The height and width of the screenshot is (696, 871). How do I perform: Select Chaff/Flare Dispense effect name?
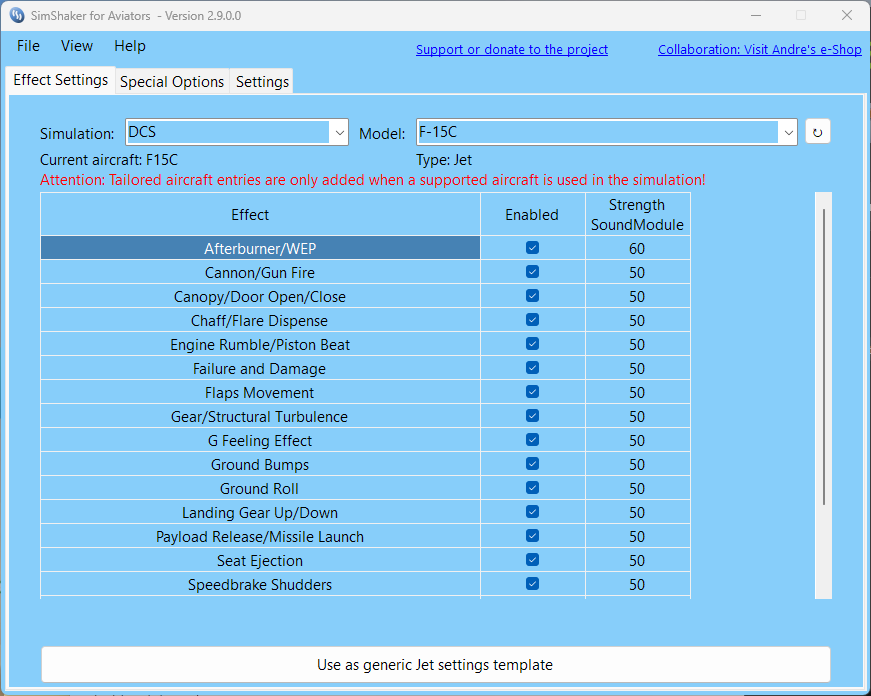(x=260, y=321)
